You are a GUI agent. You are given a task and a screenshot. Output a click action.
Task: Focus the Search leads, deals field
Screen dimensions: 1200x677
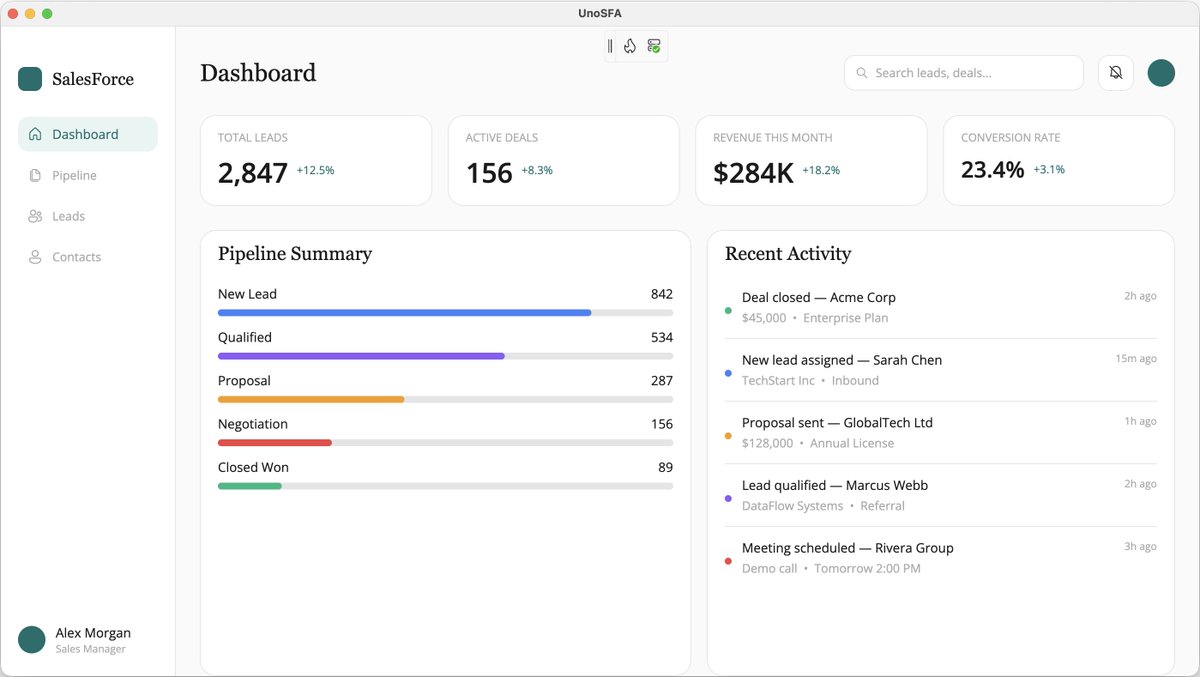(964, 73)
